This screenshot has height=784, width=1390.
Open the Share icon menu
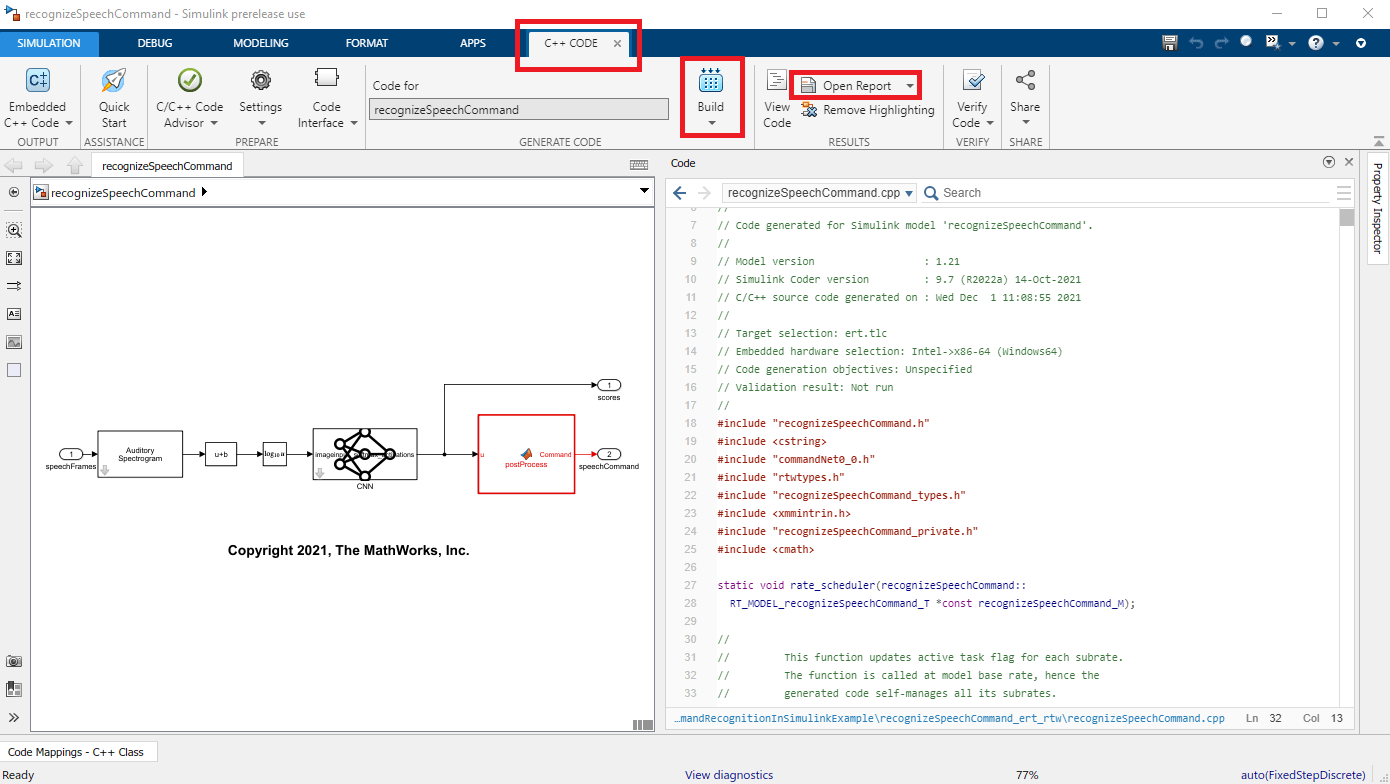1025,82
